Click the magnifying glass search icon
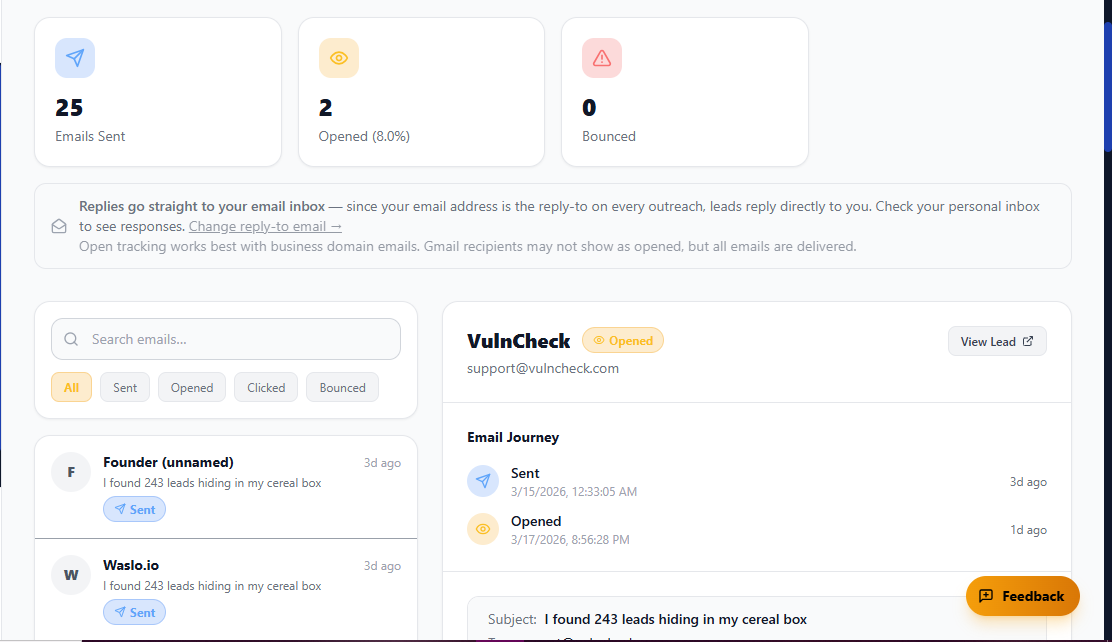 pos(70,339)
